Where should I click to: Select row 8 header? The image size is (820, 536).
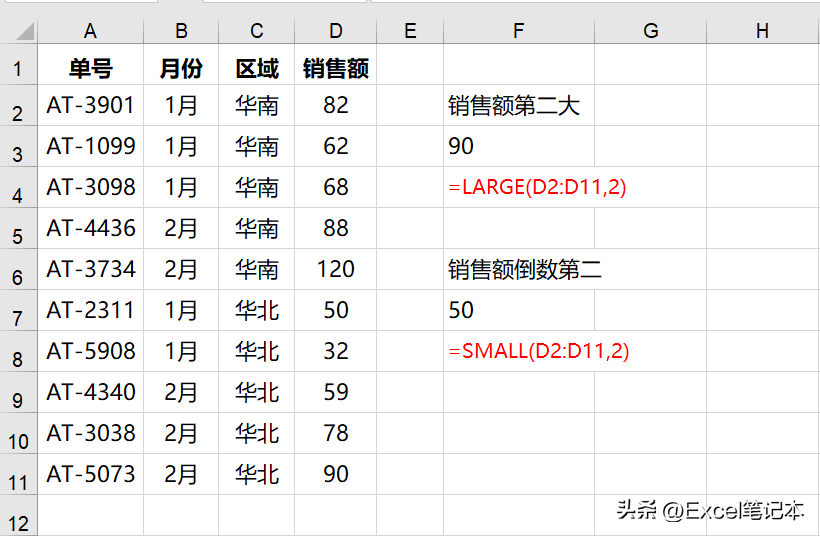coord(18,351)
